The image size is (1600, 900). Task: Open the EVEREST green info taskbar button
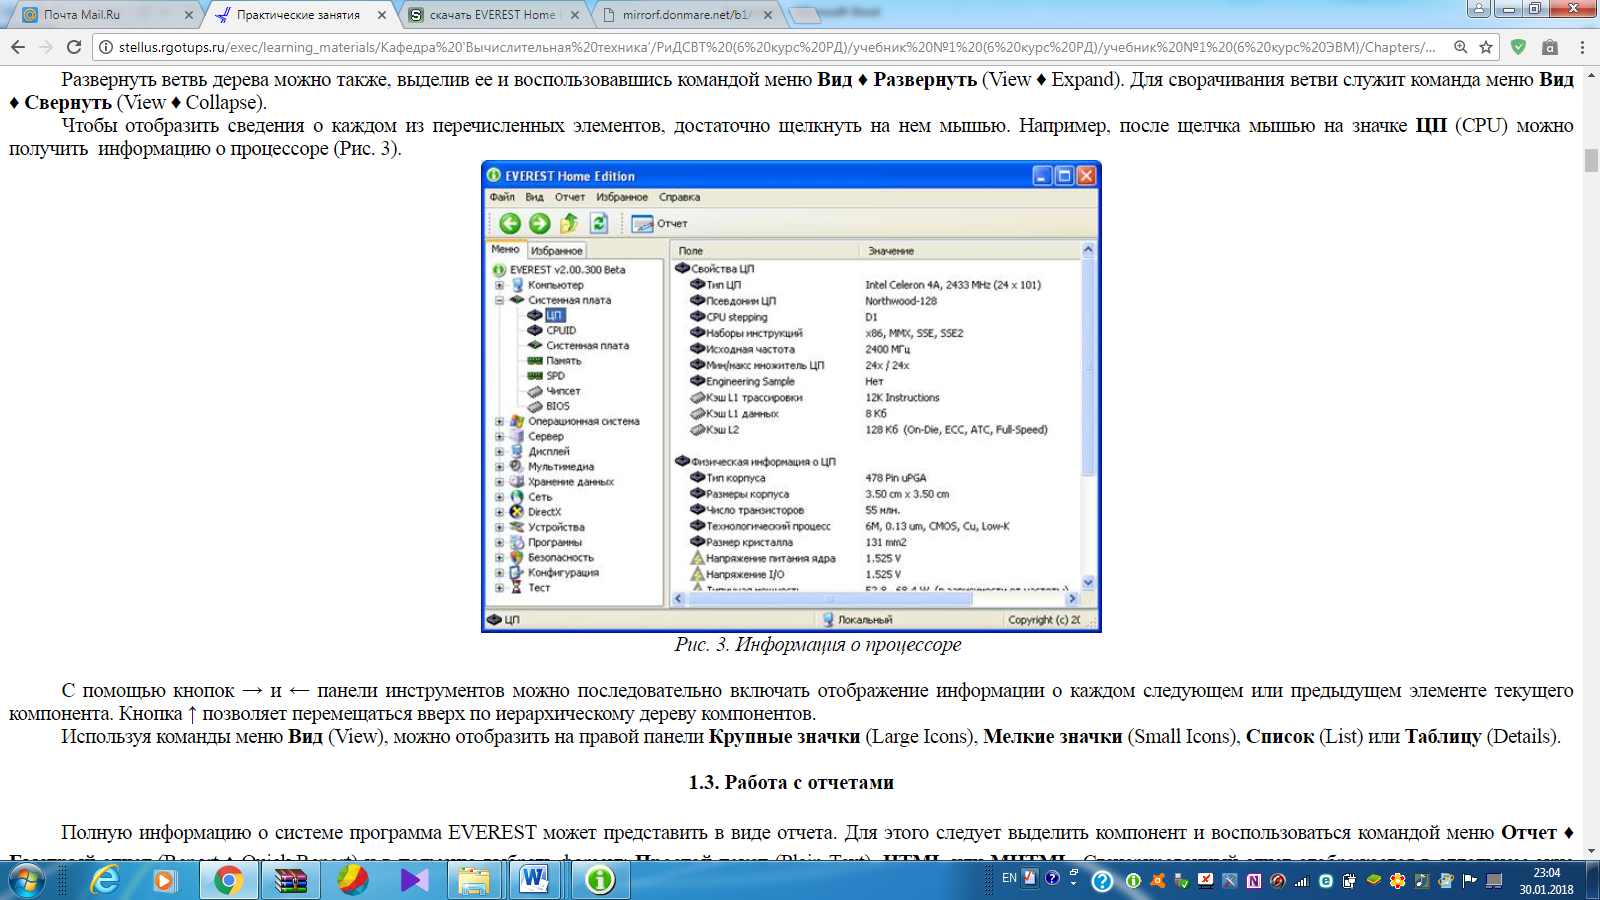tap(600, 880)
